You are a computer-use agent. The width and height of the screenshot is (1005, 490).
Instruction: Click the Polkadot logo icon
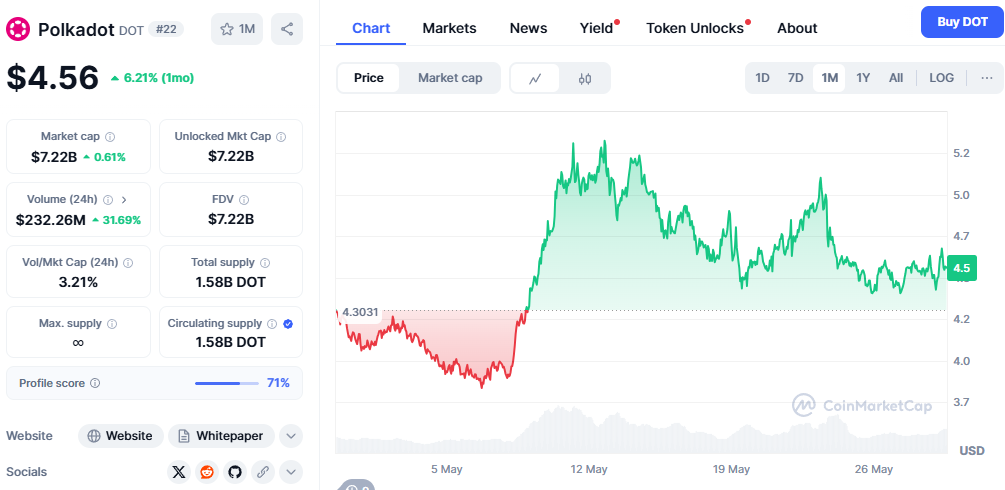(18, 29)
